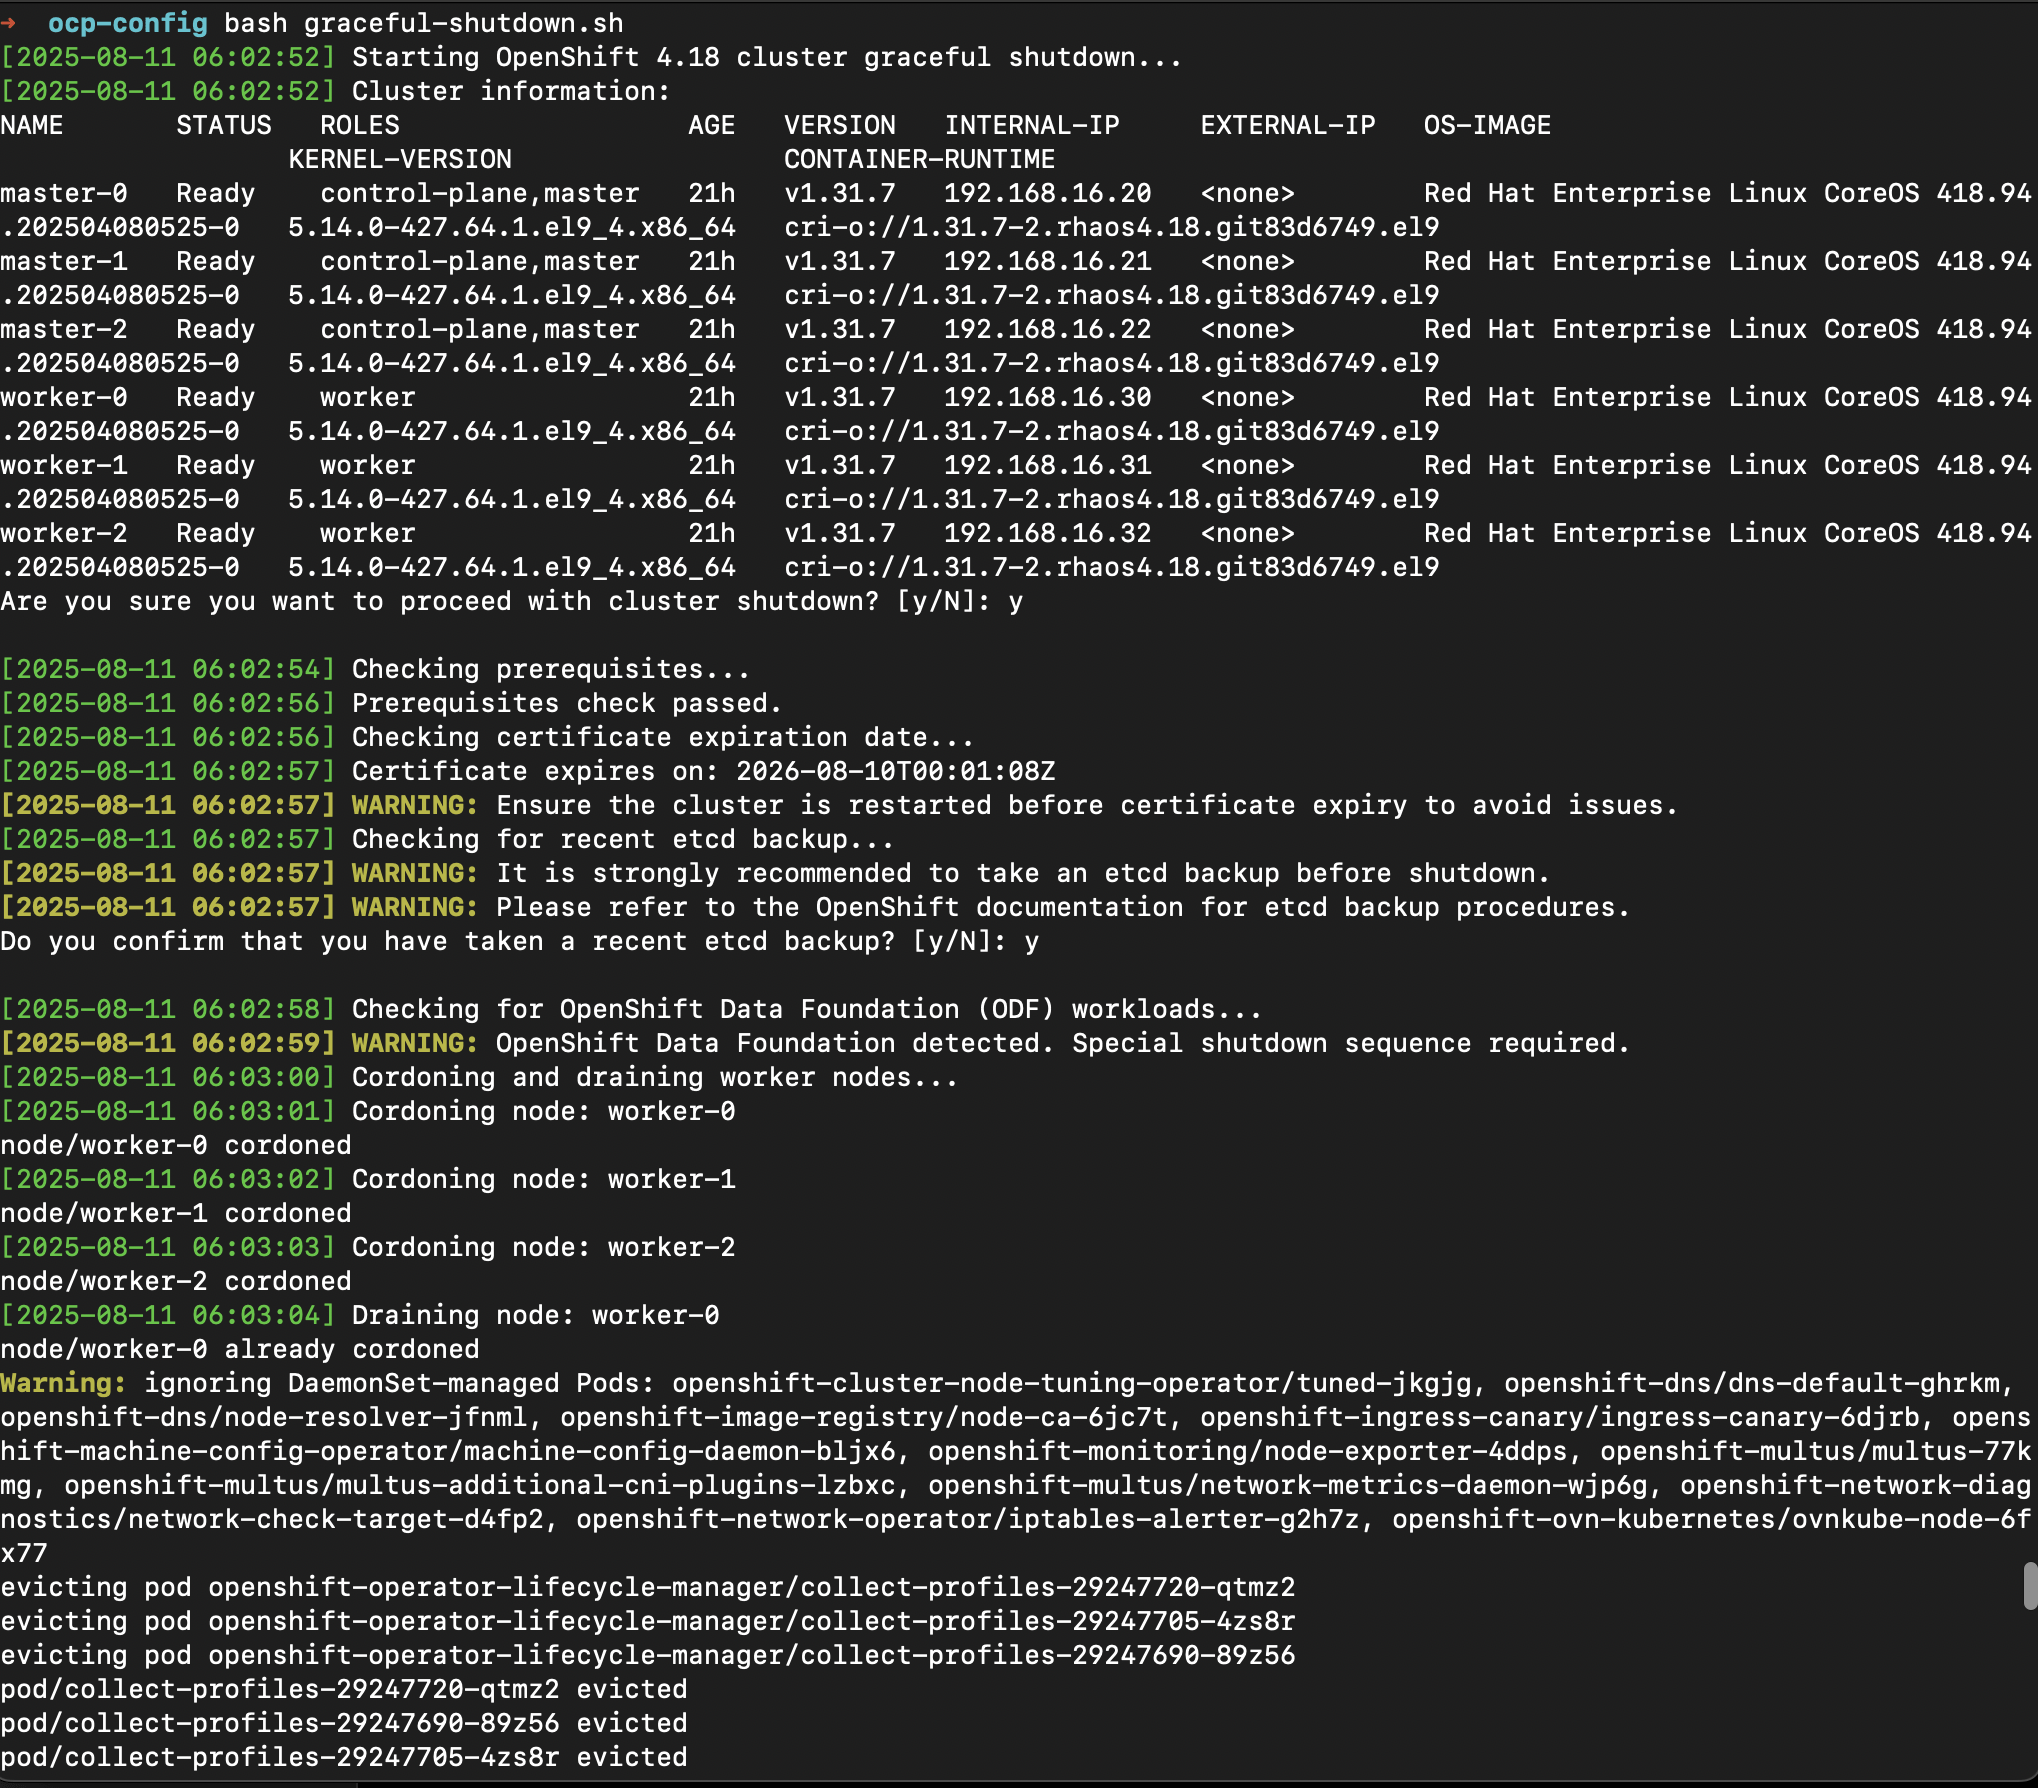
Task: Click 'node/worker-0 already cordoned' line
Action: (x=240, y=1349)
